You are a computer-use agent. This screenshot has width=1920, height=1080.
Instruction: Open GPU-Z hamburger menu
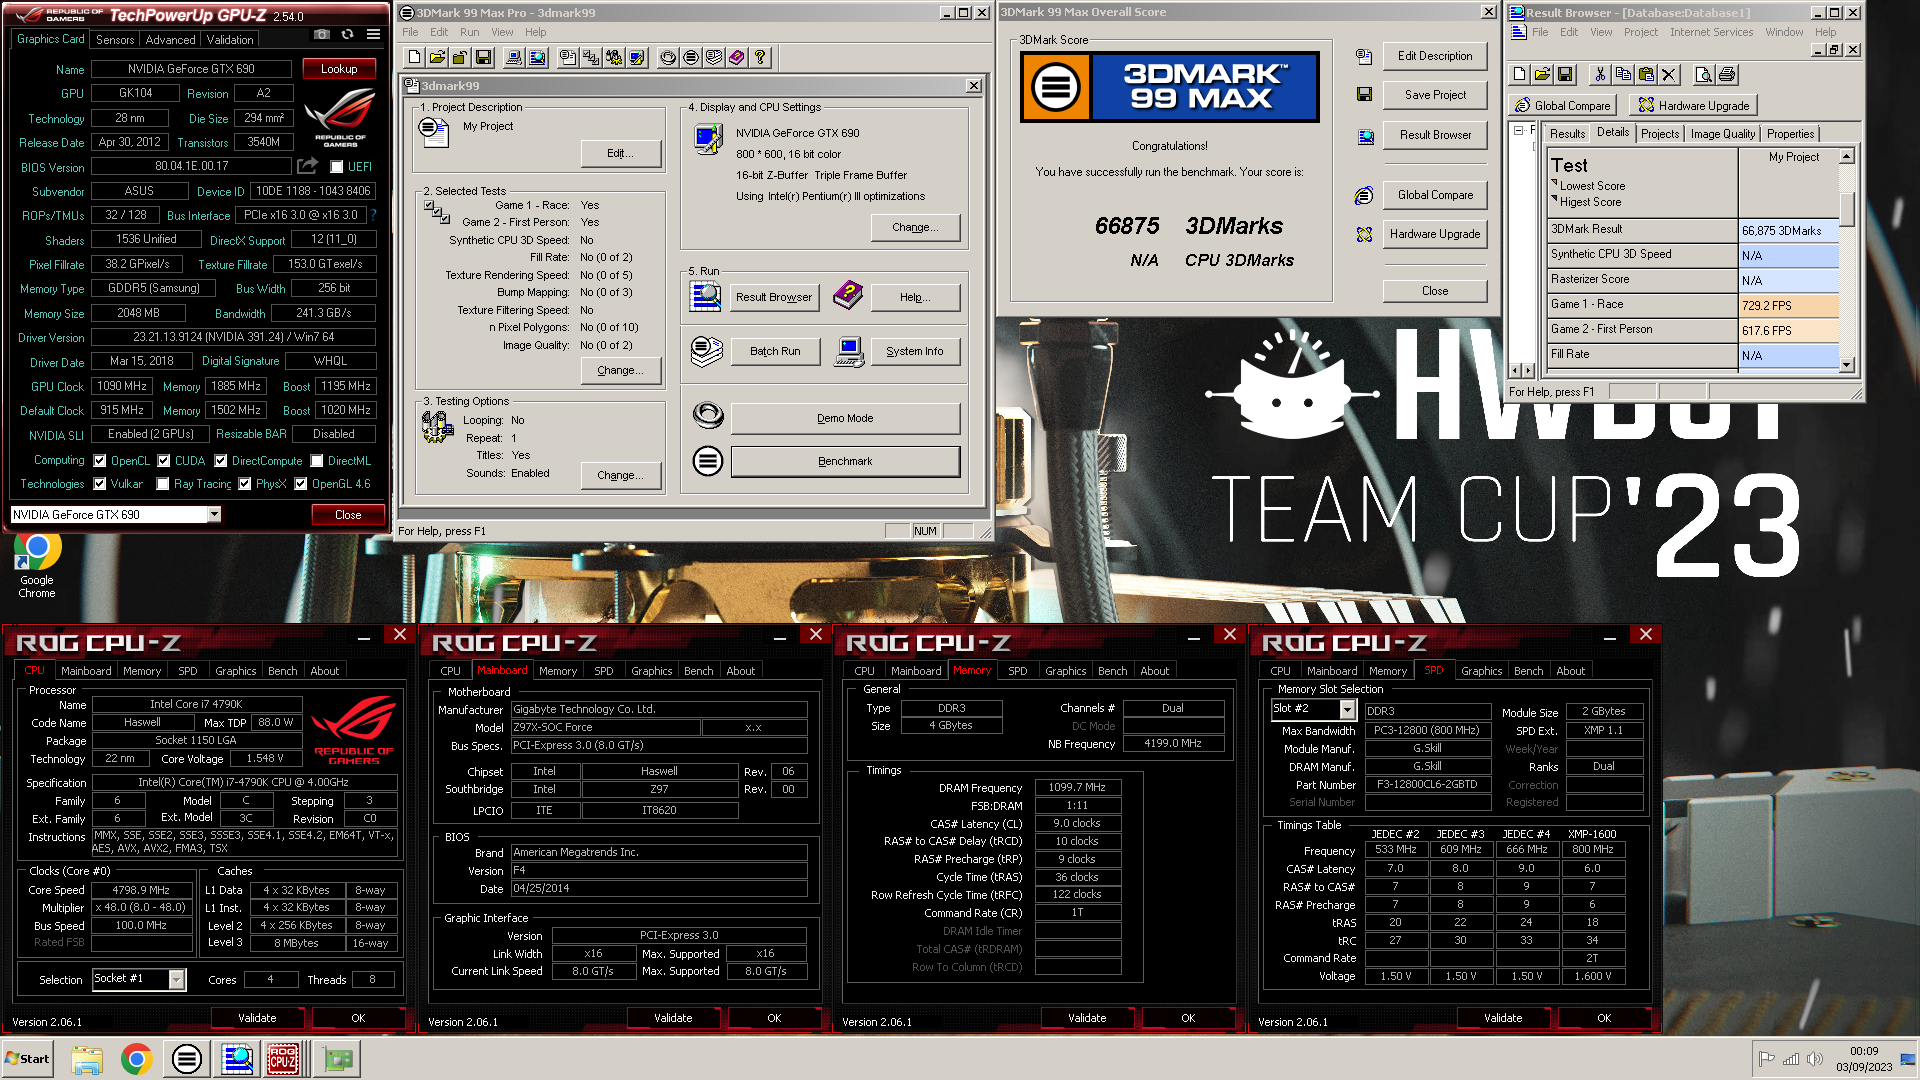pos(373,34)
